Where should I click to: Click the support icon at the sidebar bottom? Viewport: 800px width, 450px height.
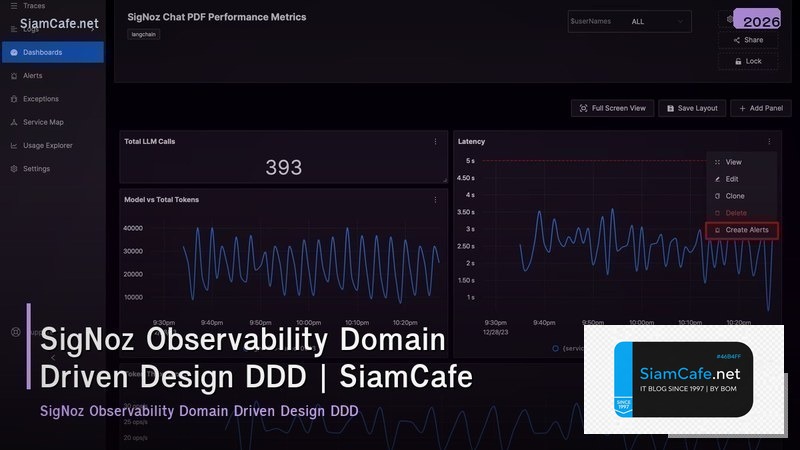16,332
